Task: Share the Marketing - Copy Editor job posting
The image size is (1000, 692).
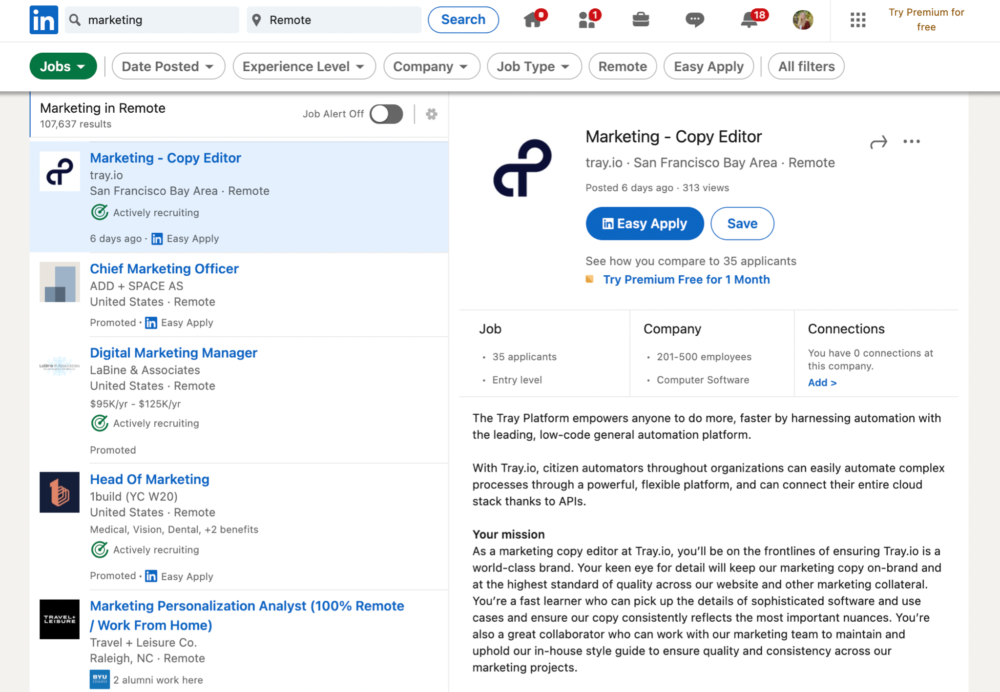Action: 877,141
